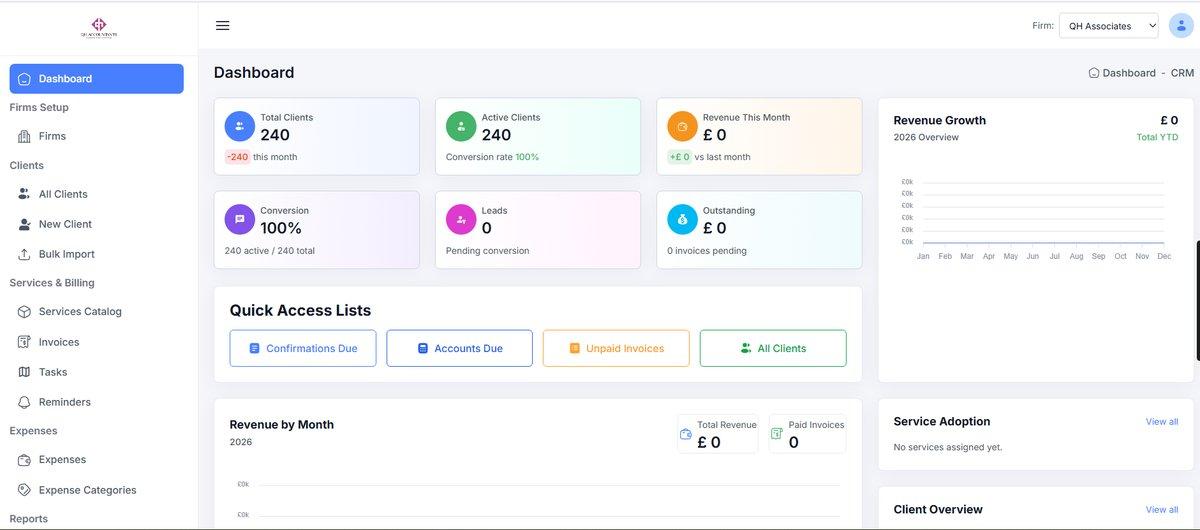This screenshot has height=530, width=1200.
Task: Click the Quick Access Lists heading
Action: (x=300, y=311)
